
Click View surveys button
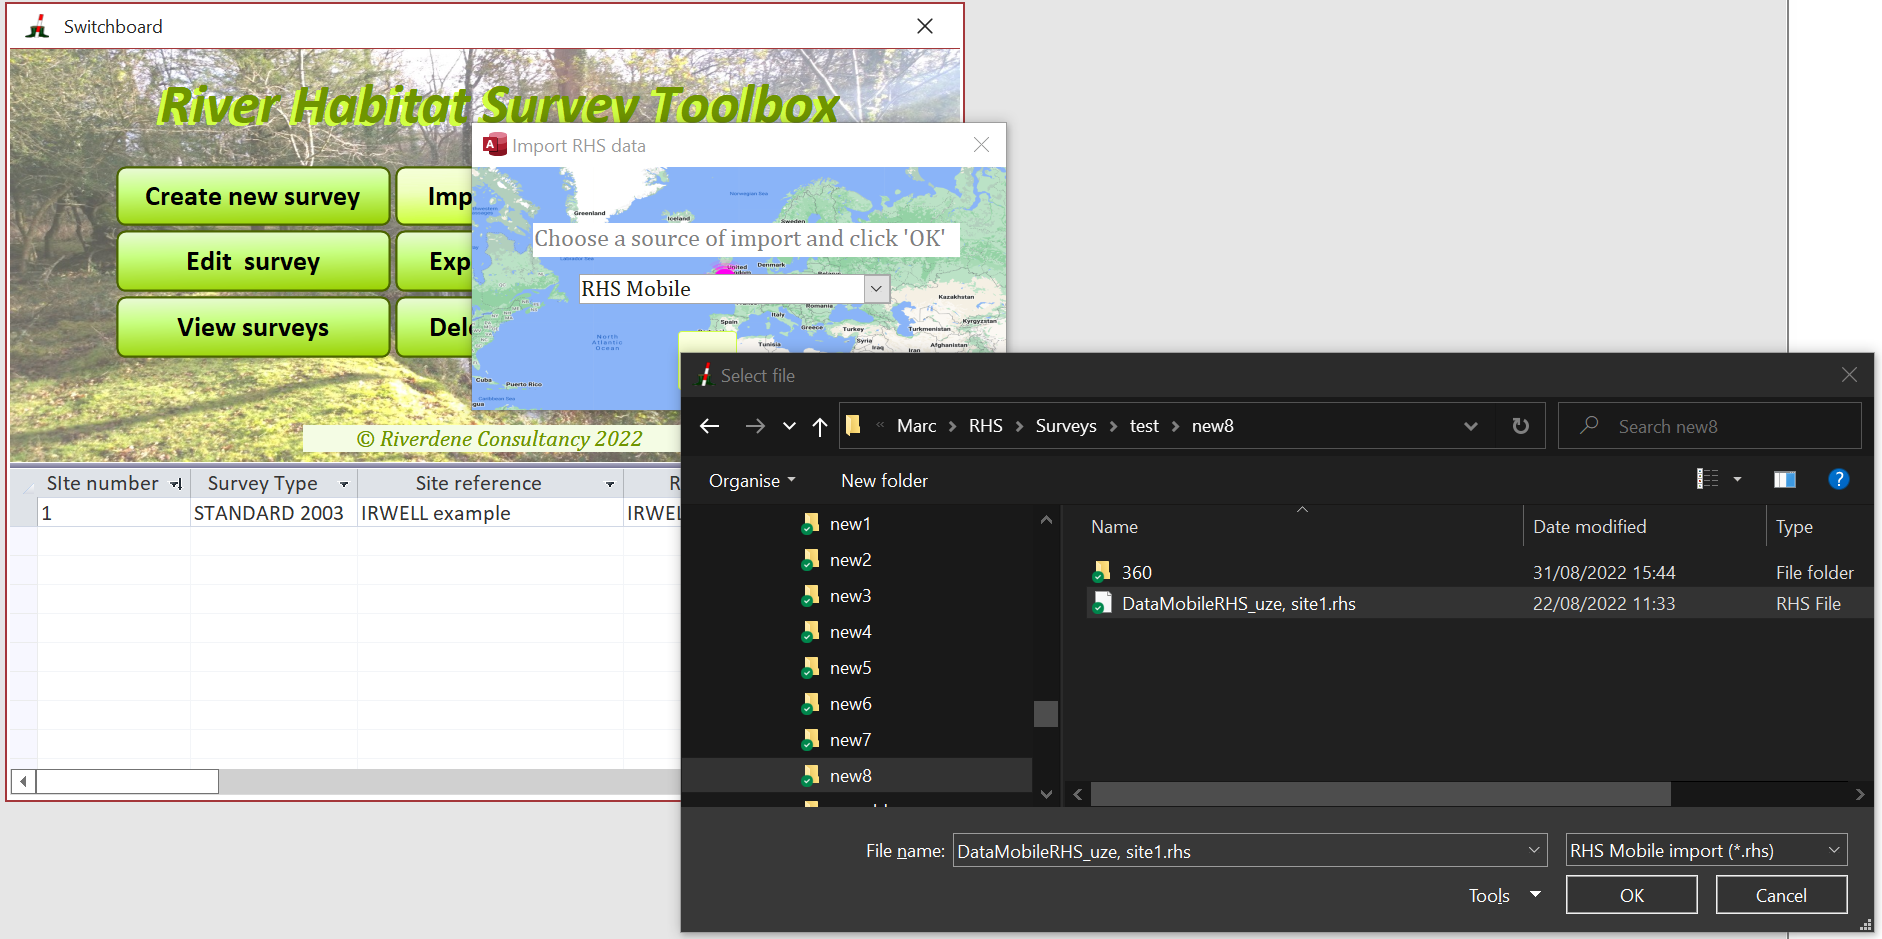pyautogui.click(x=253, y=327)
